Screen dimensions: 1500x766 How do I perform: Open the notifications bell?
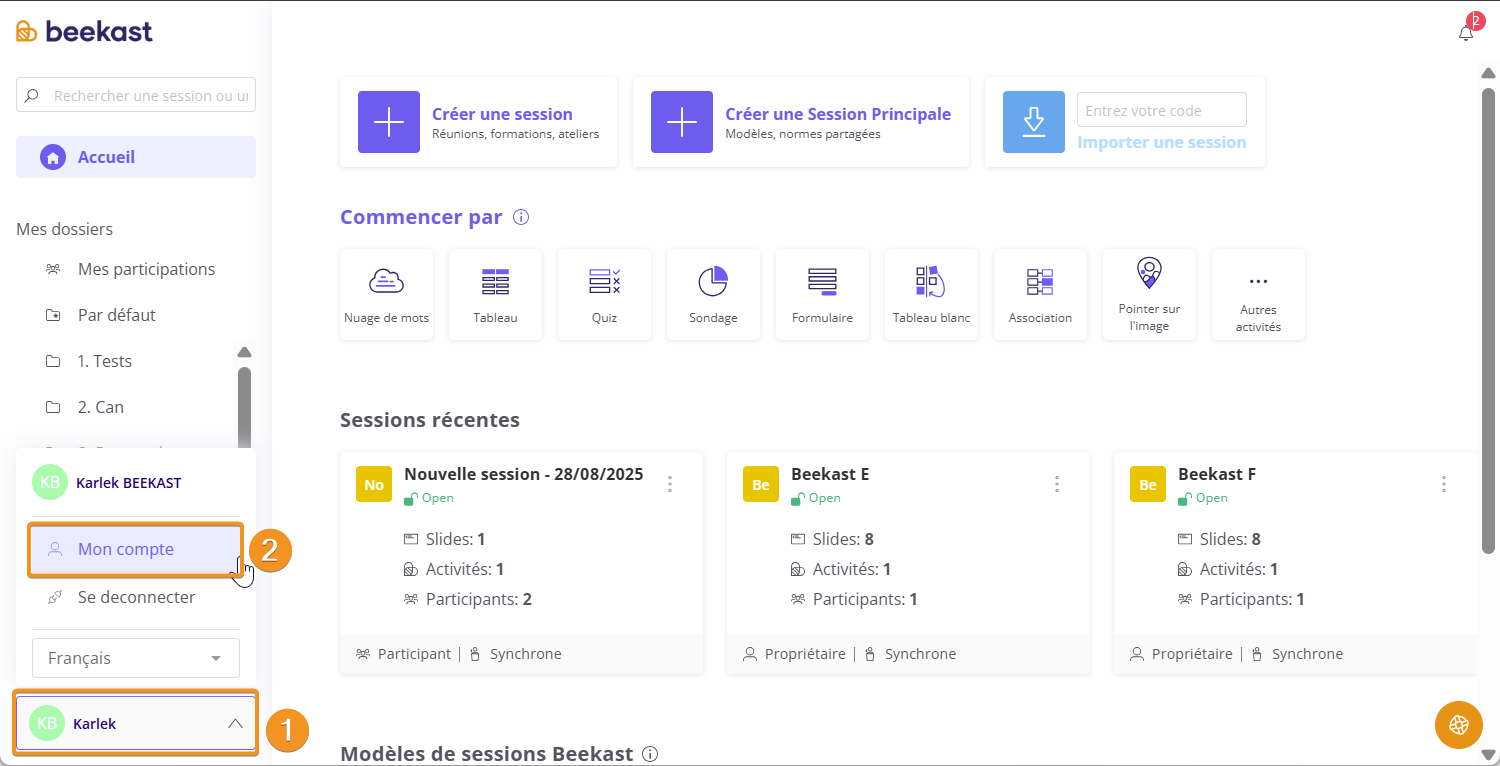pyautogui.click(x=1466, y=33)
